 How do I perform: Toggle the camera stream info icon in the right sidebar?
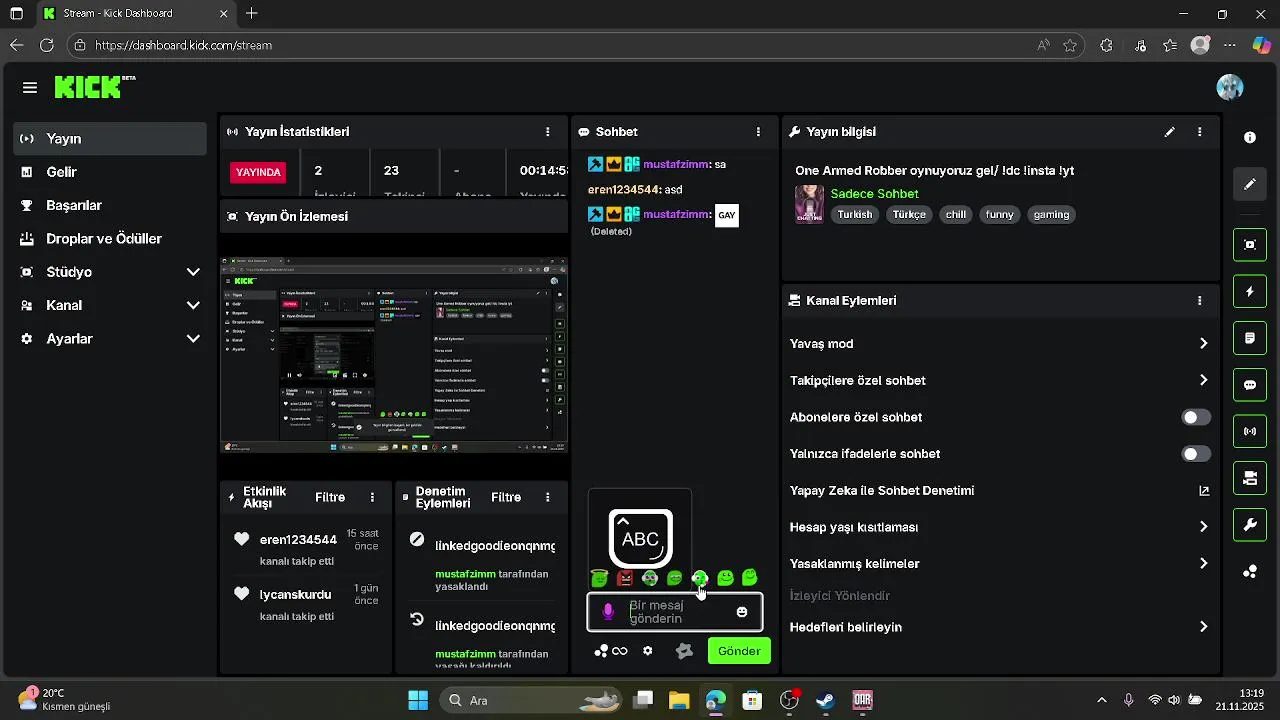coord(1250,478)
